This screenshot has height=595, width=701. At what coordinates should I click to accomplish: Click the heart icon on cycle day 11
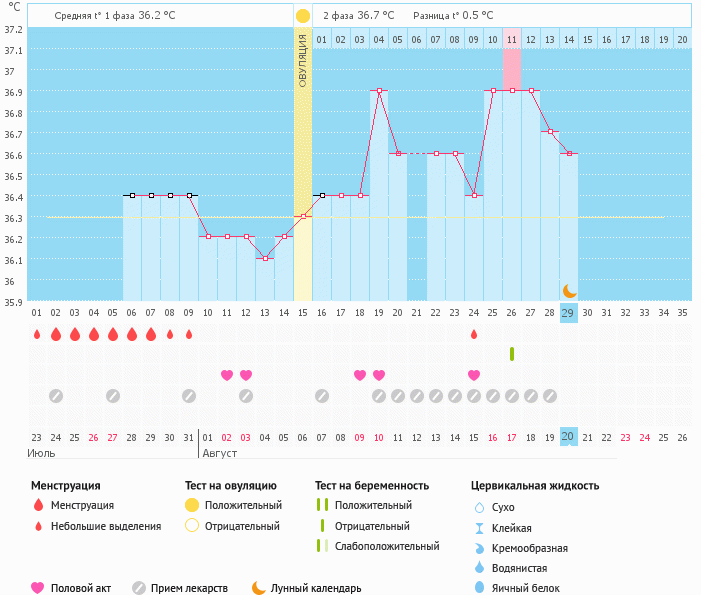(227, 375)
